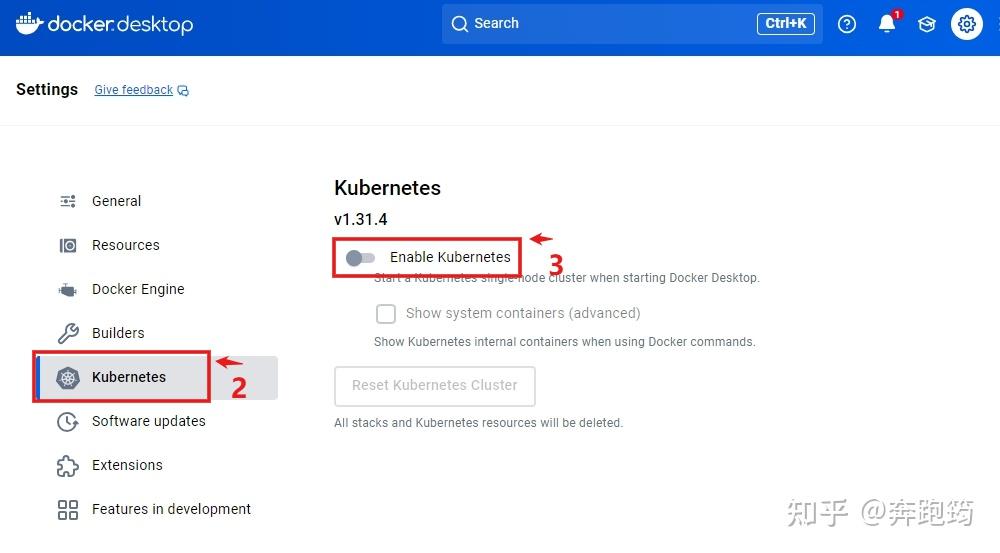This screenshot has height=553, width=1000.
Task: Click the Kubernetes wheel icon
Action: [68, 378]
